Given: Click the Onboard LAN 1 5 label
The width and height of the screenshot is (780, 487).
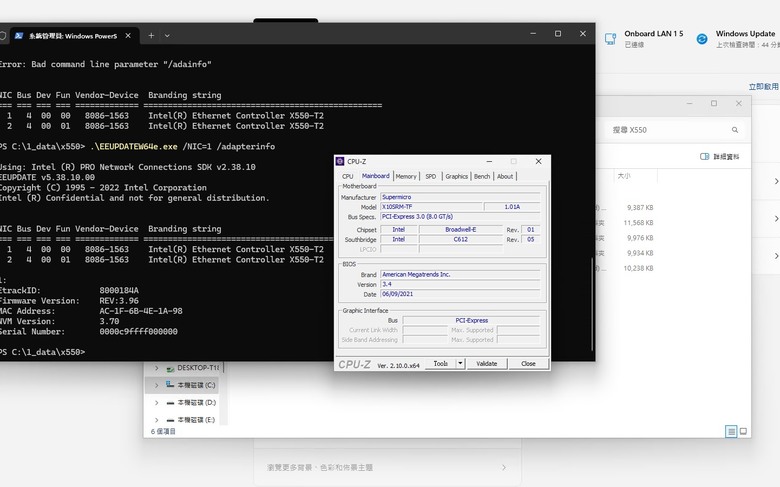Looking at the screenshot, I should pyautogui.click(x=654, y=33).
